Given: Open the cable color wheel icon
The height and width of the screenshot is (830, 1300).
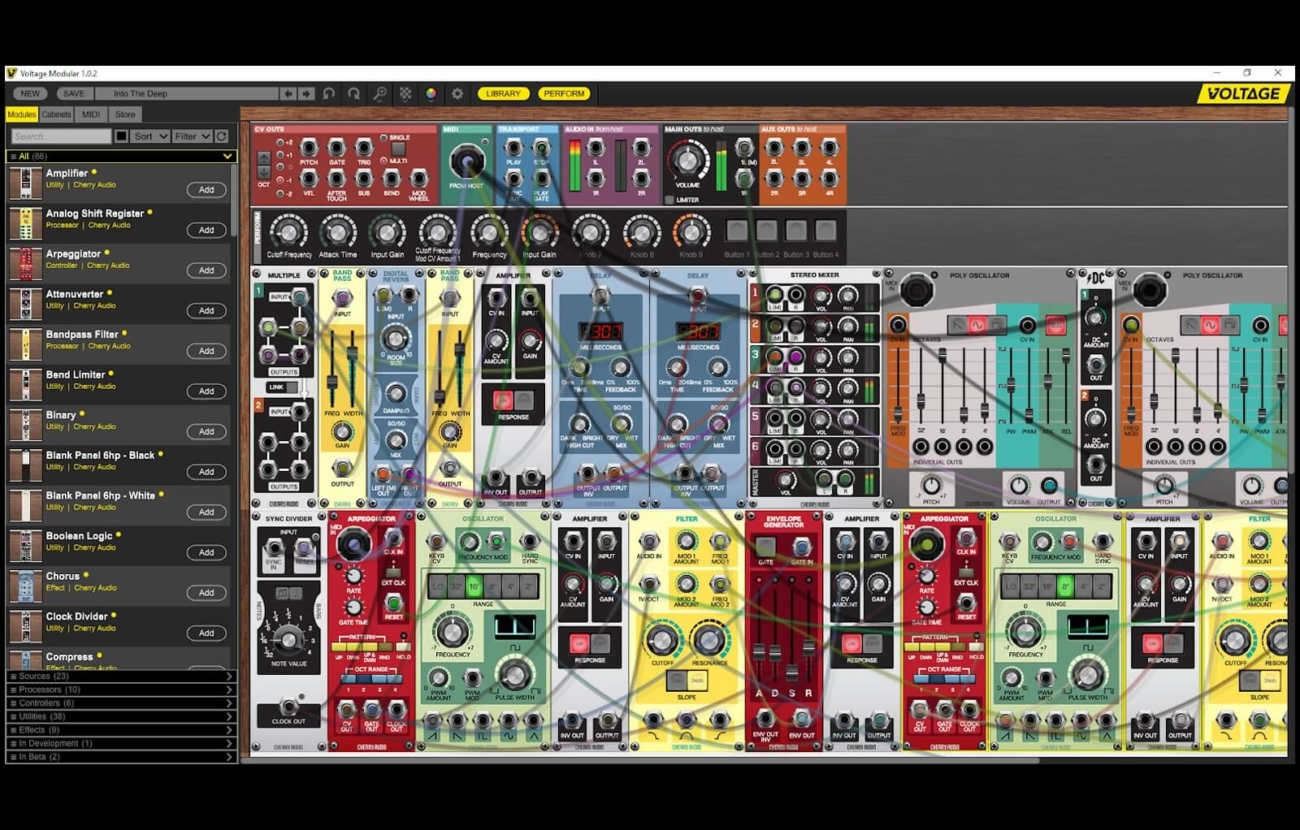Looking at the screenshot, I should pyautogui.click(x=431, y=94).
